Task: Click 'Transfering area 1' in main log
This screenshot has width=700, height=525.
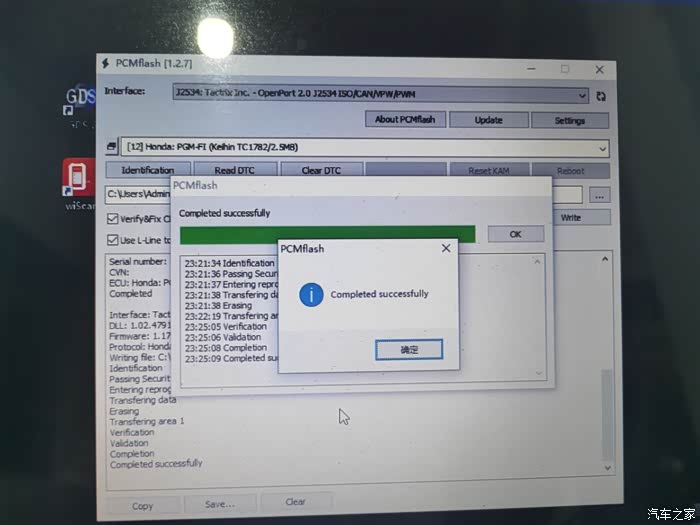Action: tap(147, 421)
